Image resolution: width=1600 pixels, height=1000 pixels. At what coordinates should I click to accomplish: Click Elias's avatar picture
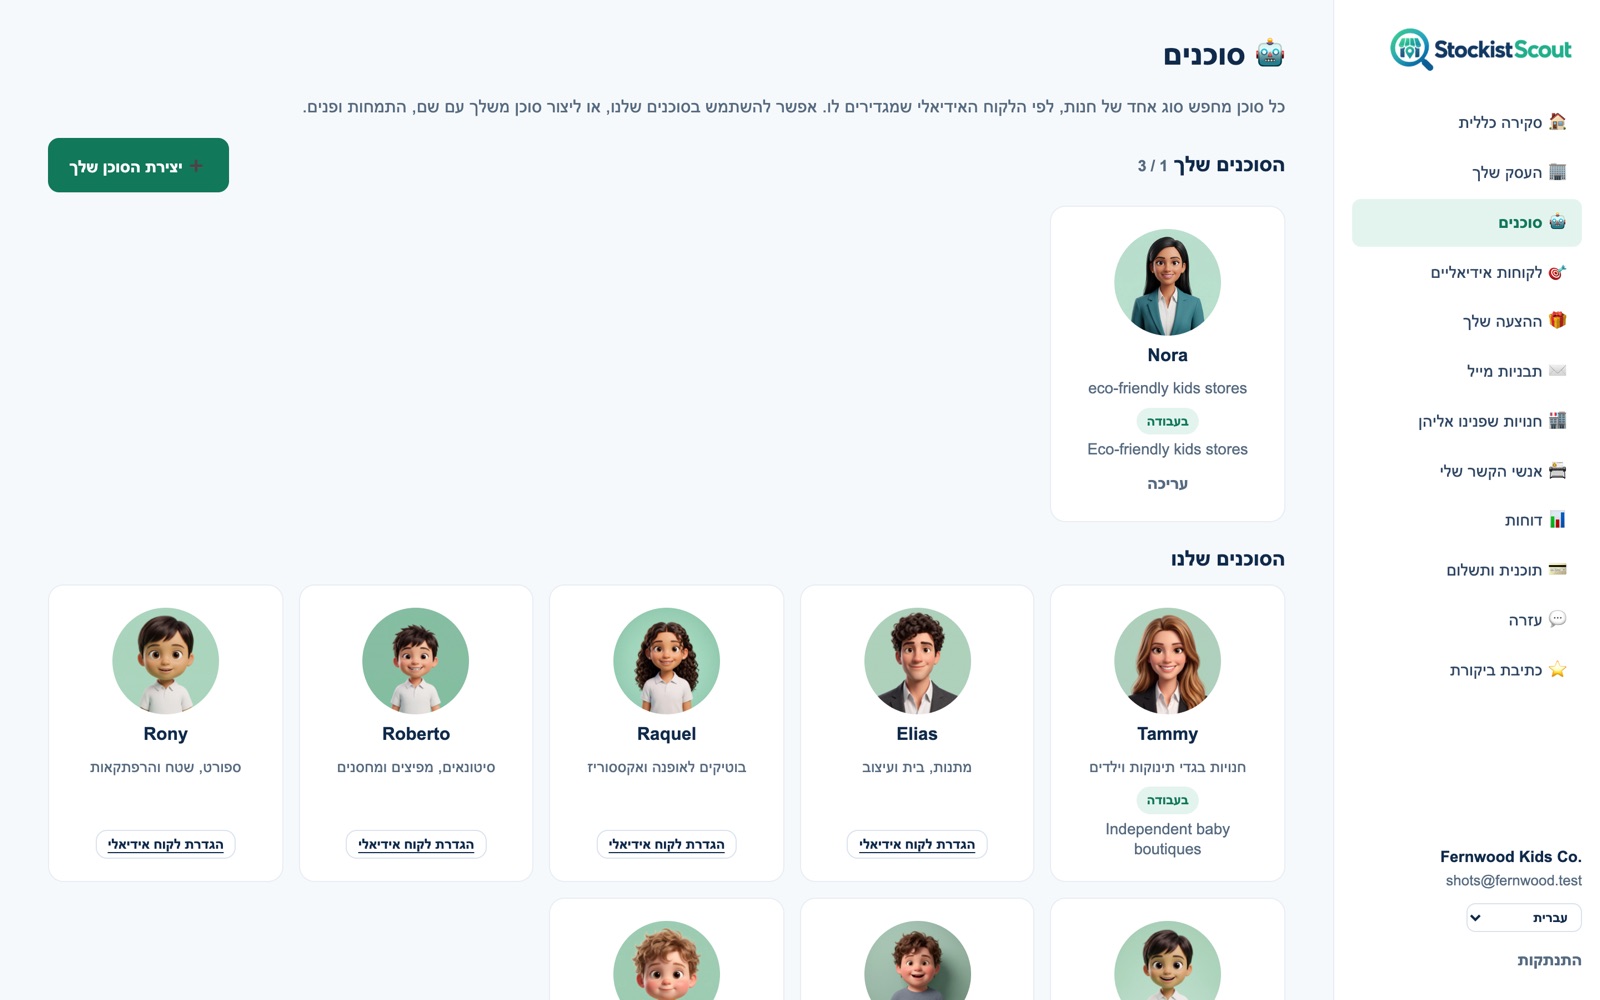(x=917, y=661)
